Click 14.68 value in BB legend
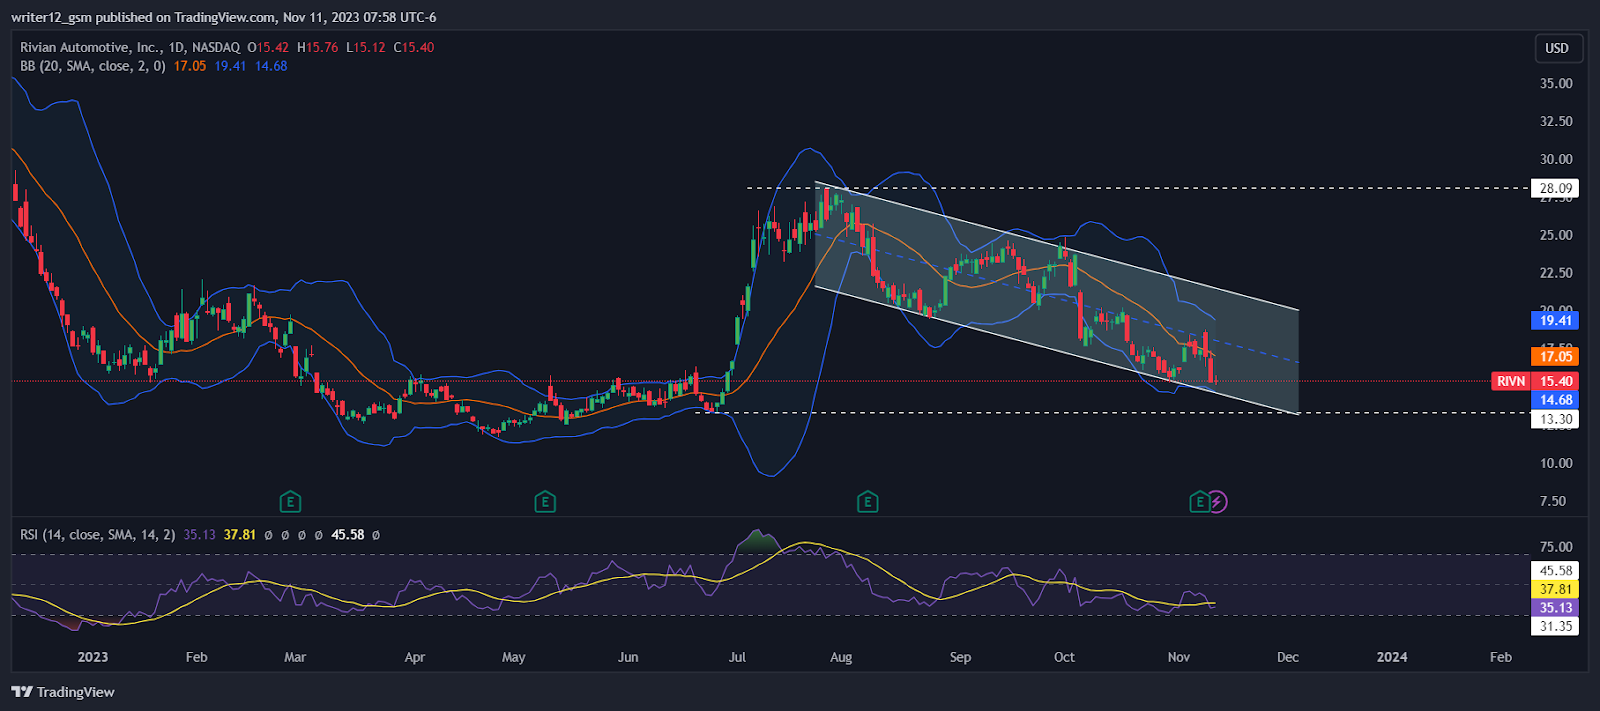The width and height of the screenshot is (1600, 711). (271, 66)
